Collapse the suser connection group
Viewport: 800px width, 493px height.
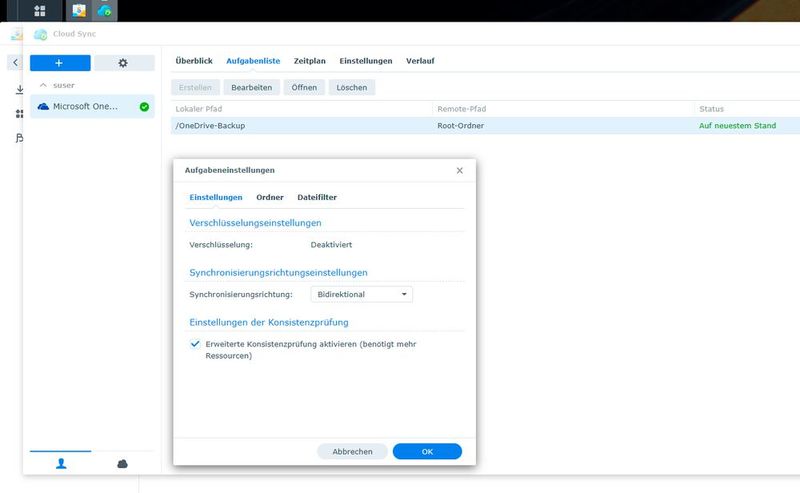(x=43, y=85)
